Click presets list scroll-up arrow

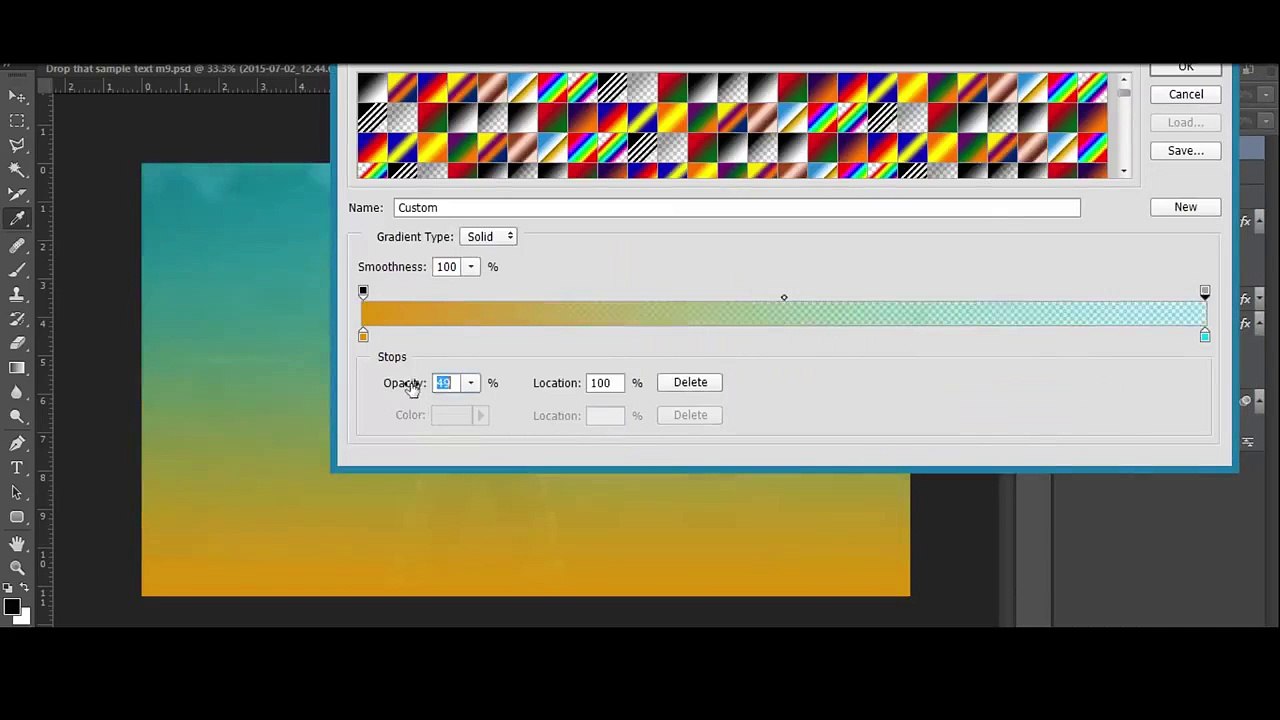[1124, 80]
